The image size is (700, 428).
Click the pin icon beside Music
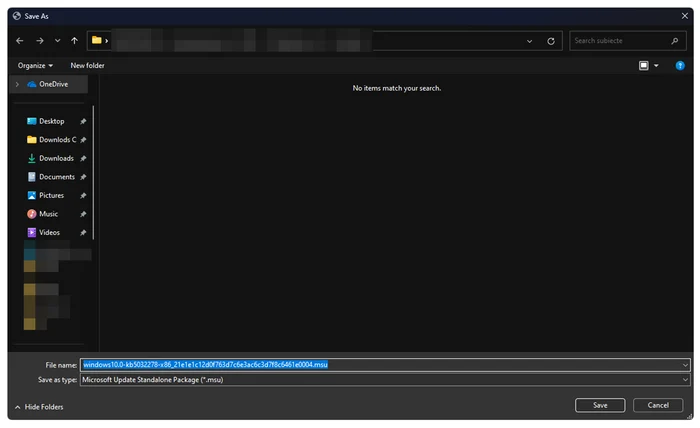(83, 214)
